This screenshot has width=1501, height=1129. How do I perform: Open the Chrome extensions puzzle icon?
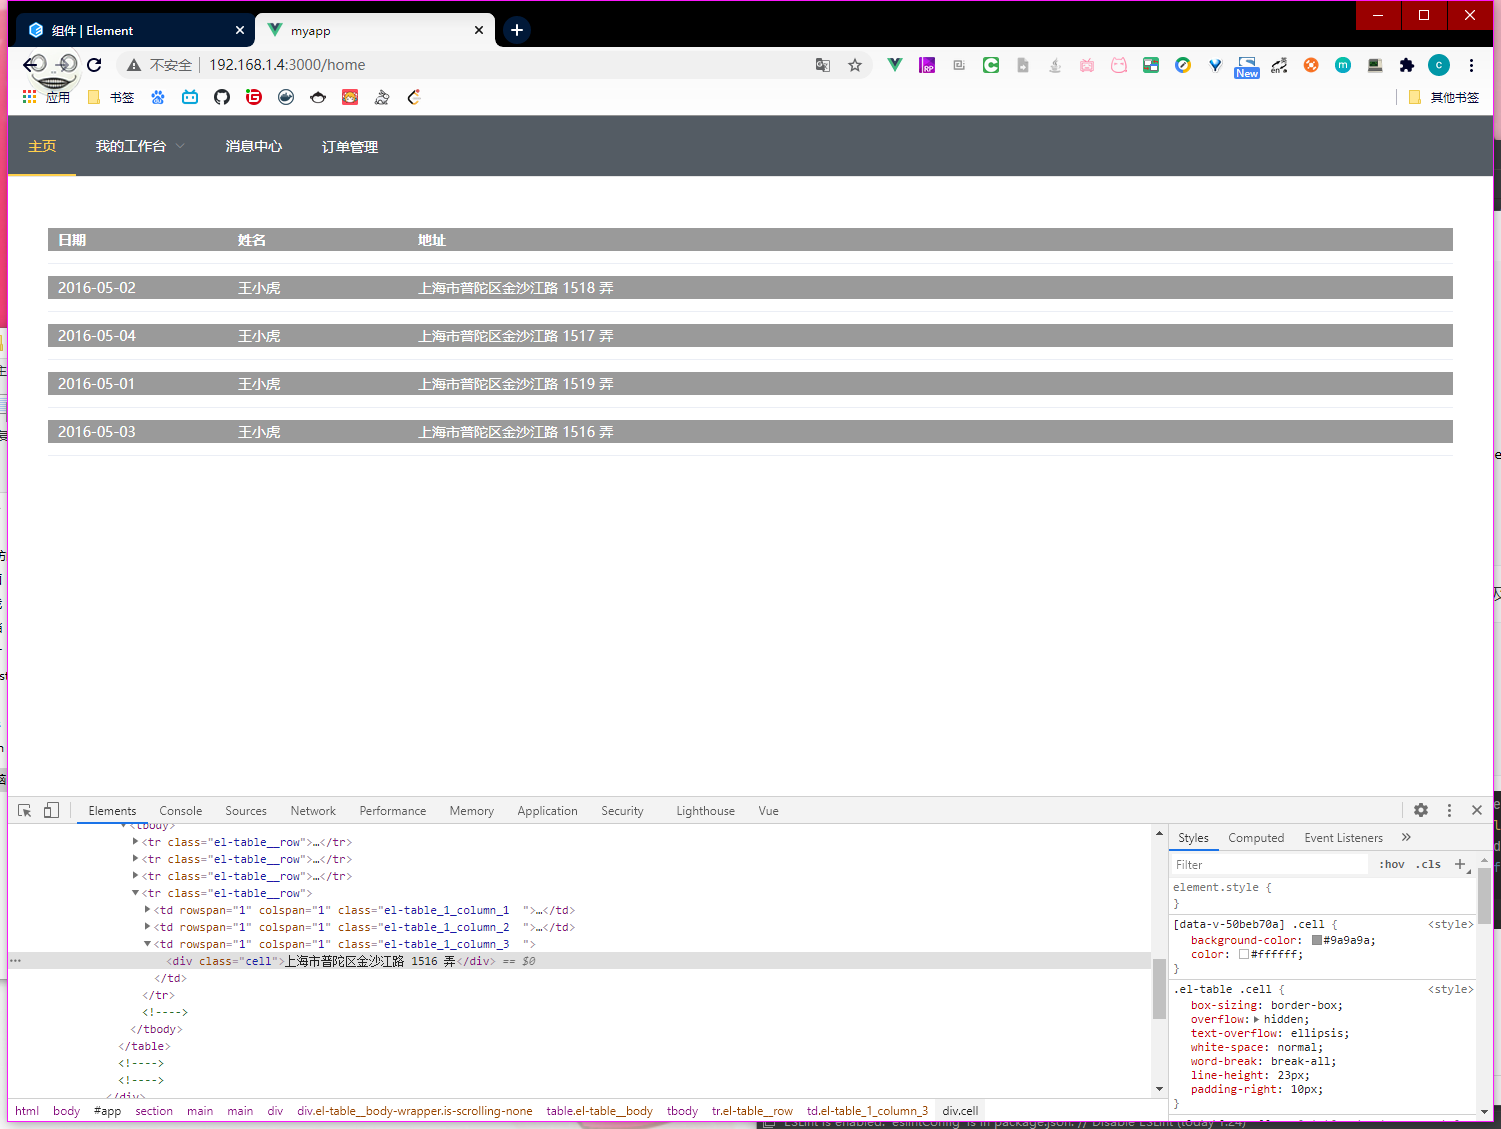[1407, 65]
